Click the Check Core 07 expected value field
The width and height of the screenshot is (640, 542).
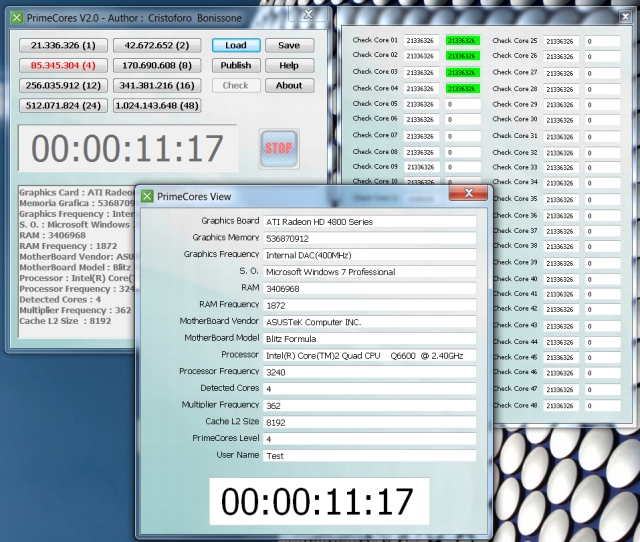421,136
